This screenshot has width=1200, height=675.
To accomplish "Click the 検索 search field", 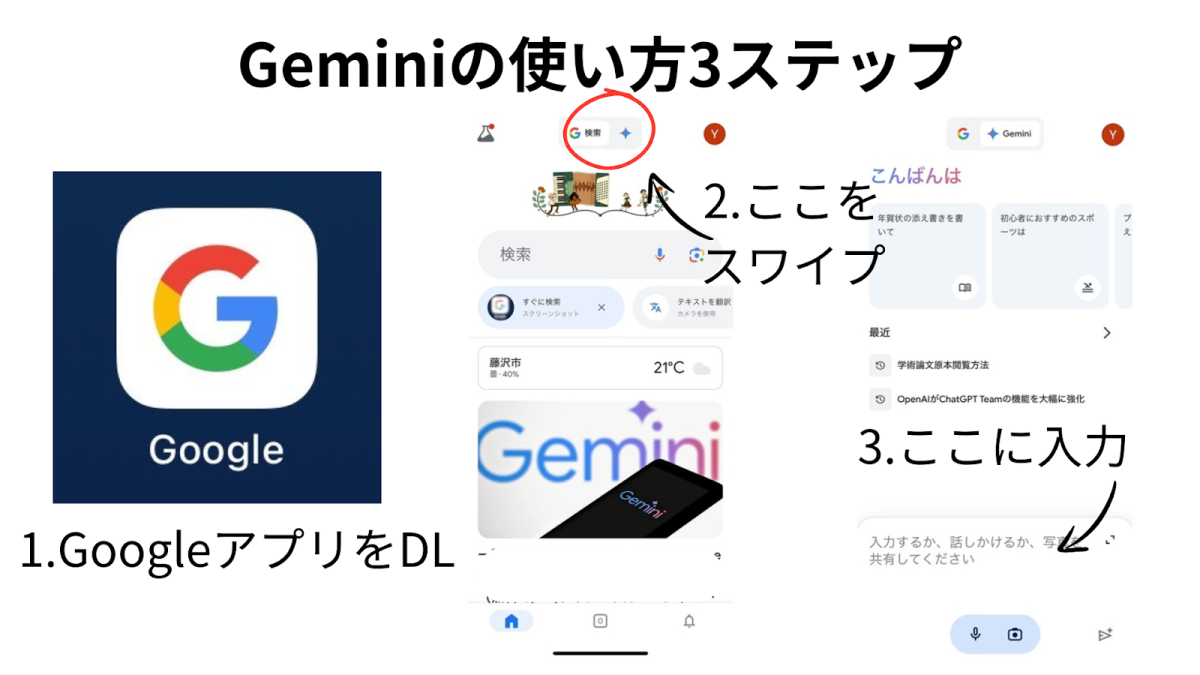I will (x=563, y=255).
